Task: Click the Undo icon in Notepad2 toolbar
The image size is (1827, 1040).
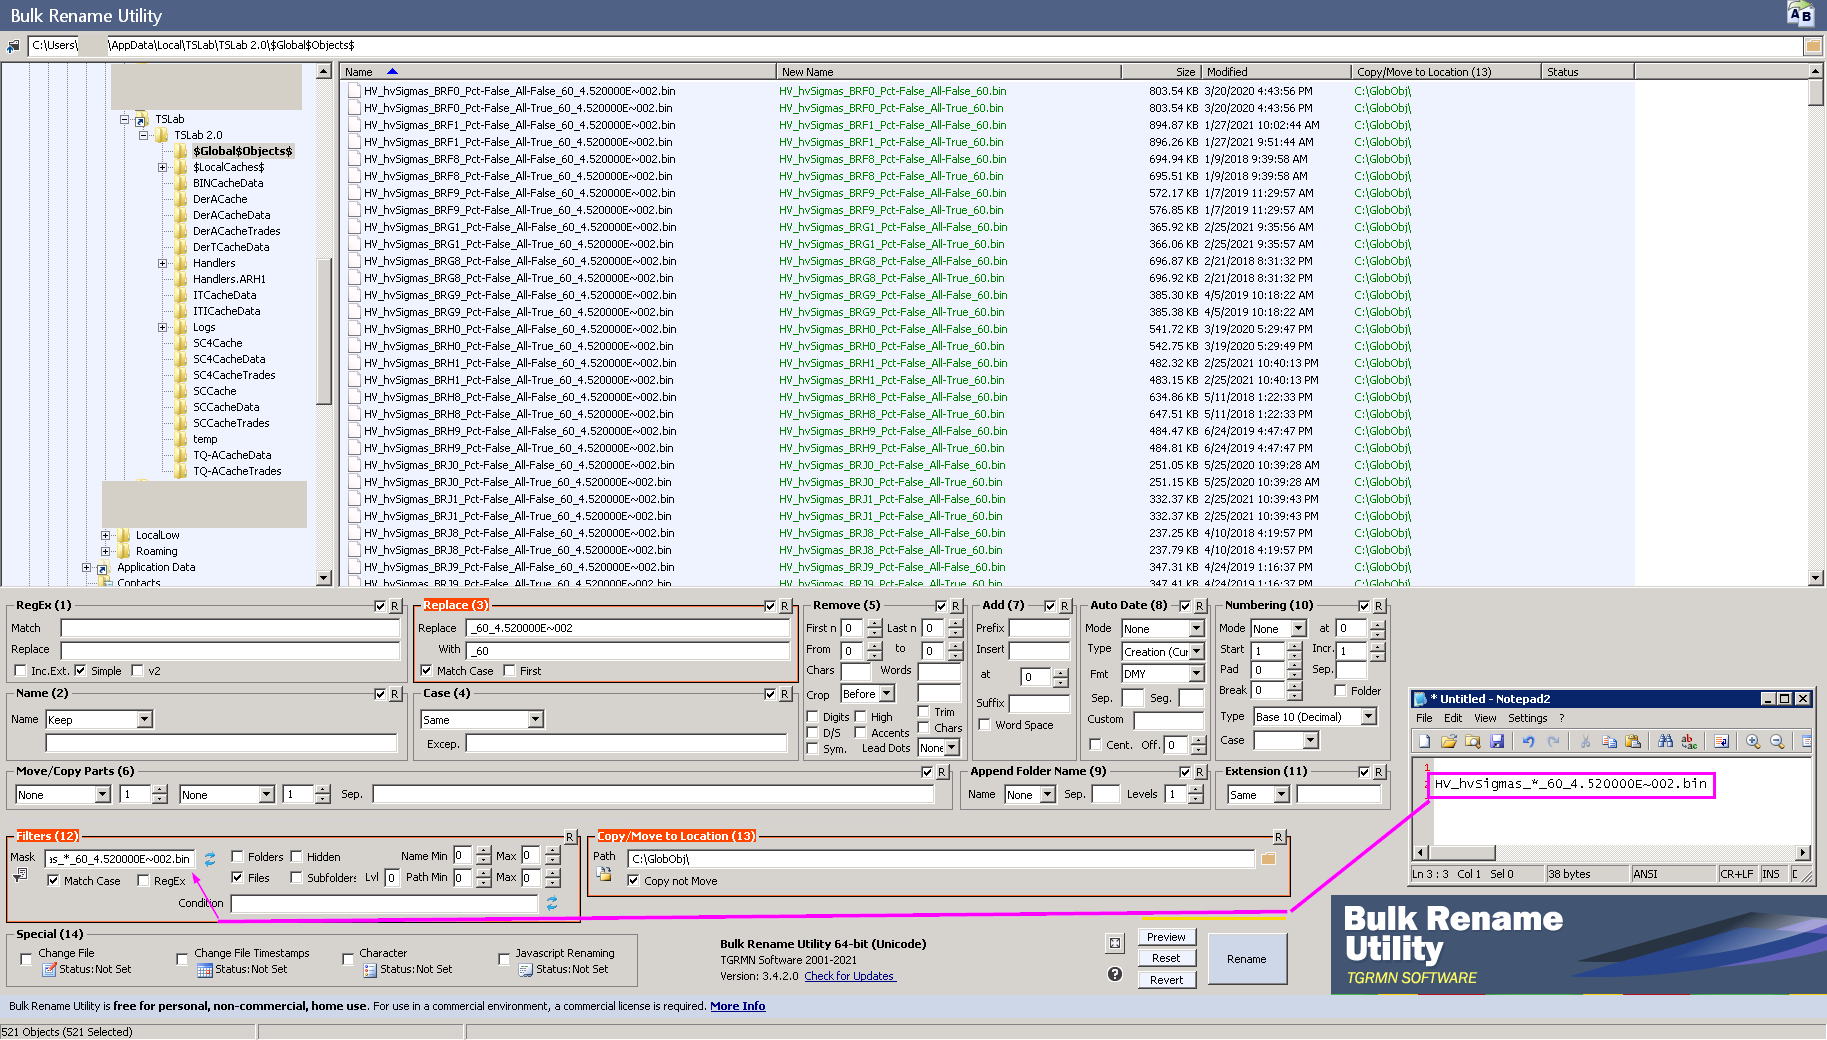Action: click(1528, 741)
